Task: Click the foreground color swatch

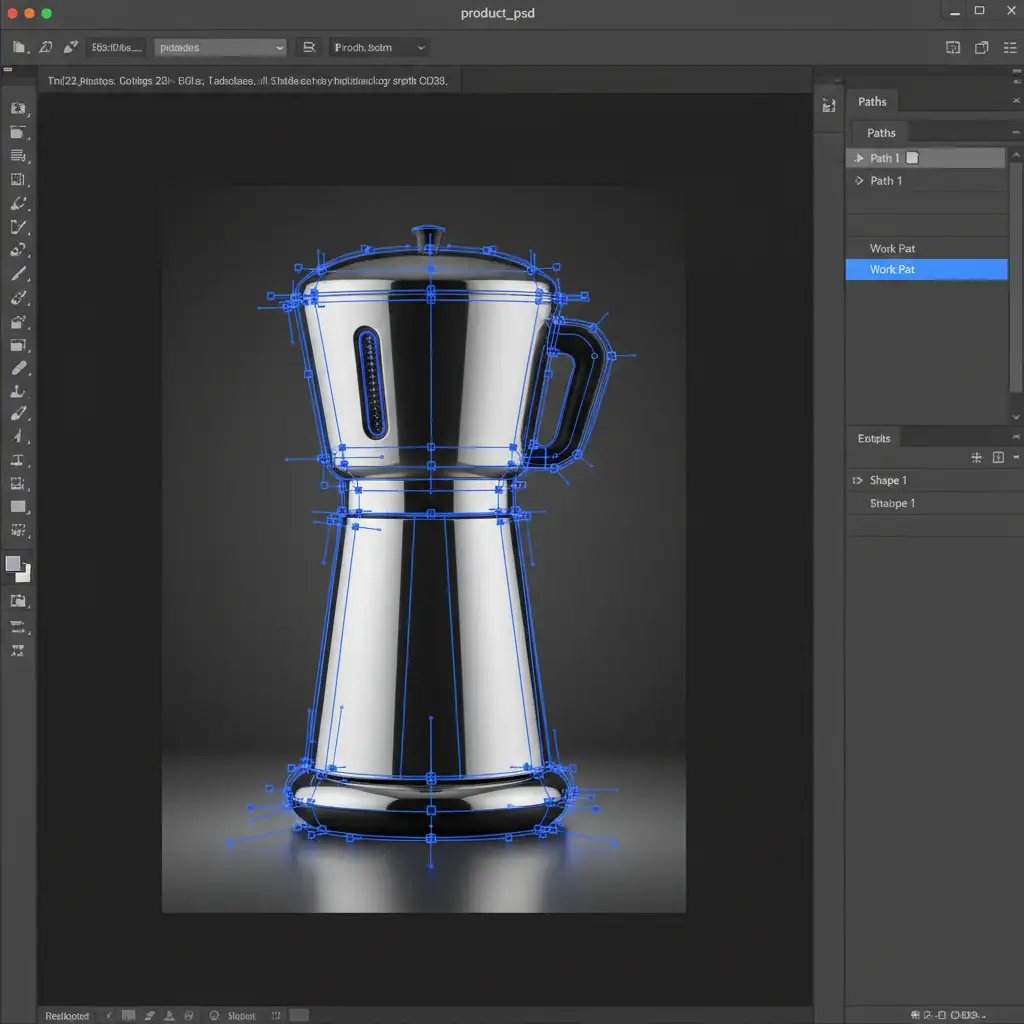Action: 14,564
